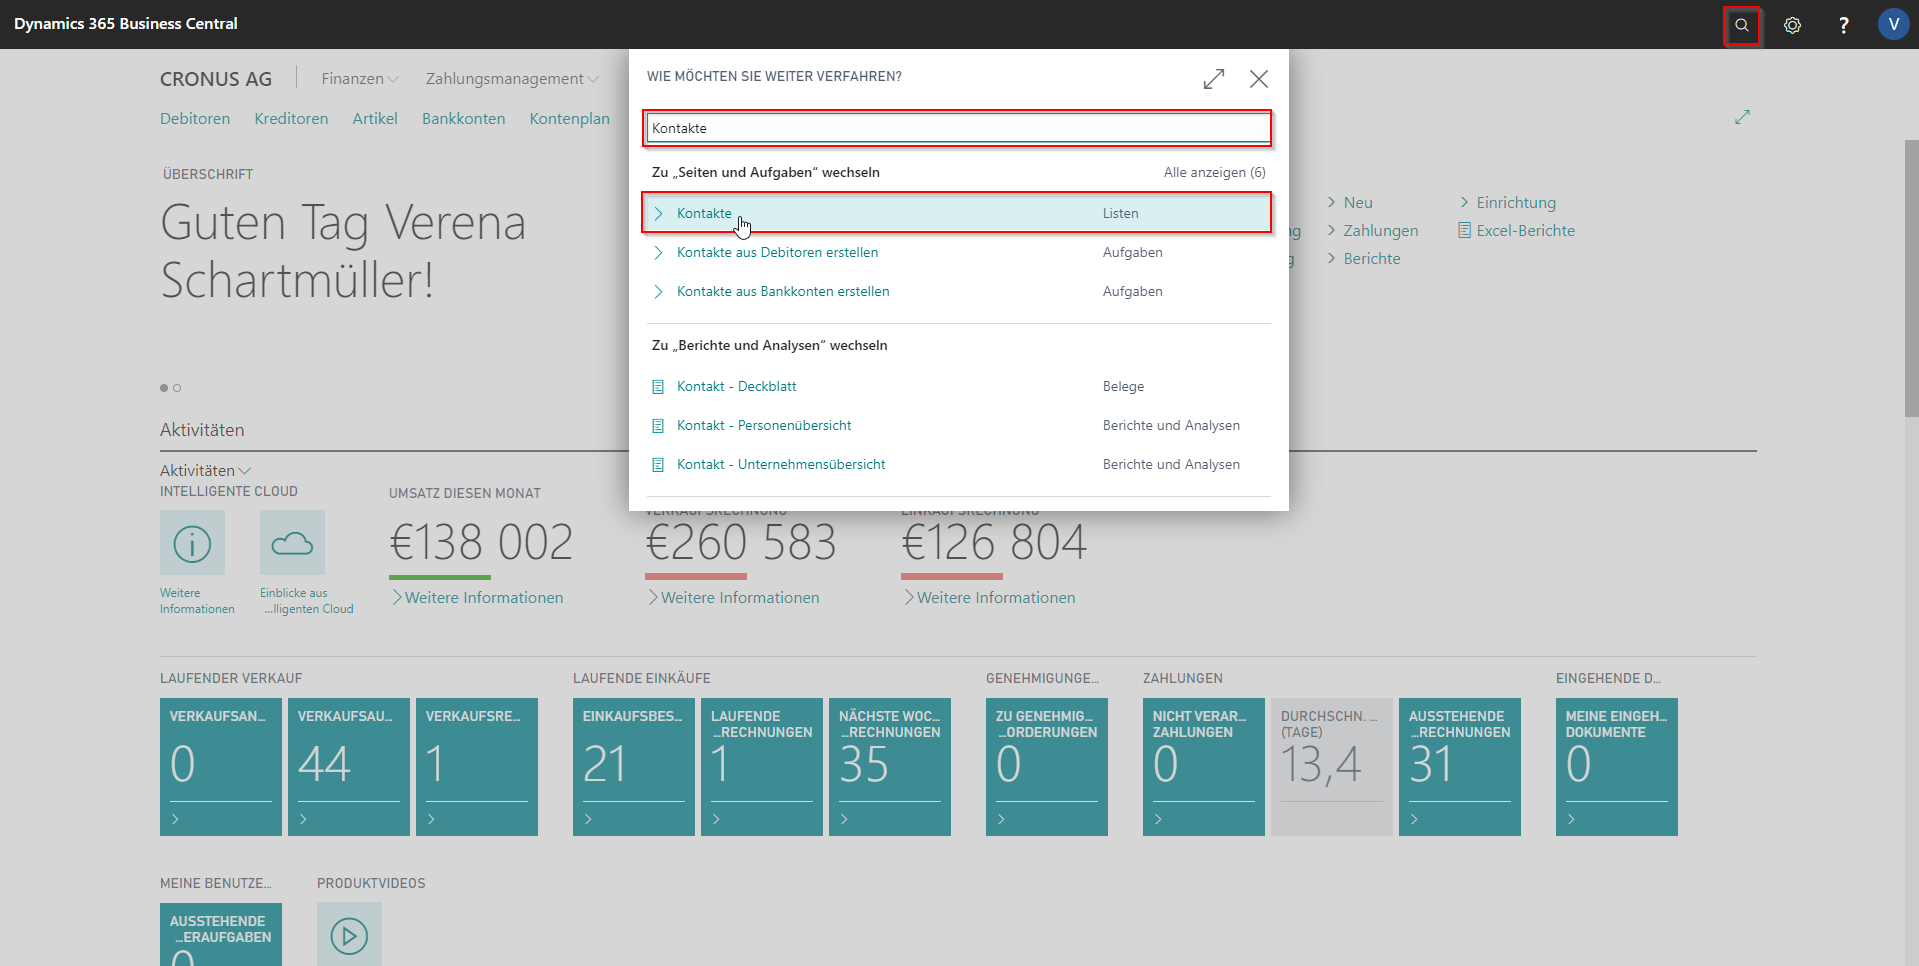Open Ausstehende Rechnungen tile showing 31
Viewport: 1919px width, 966px height.
(1460, 767)
